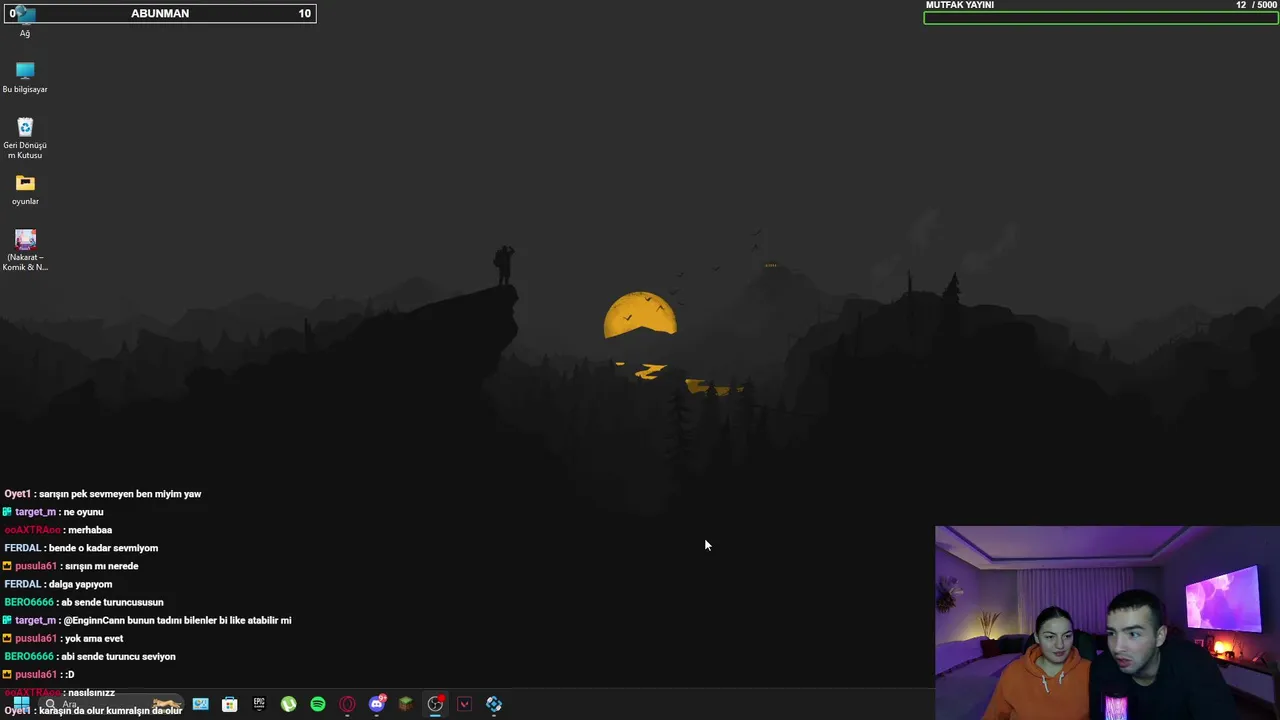The width and height of the screenshot is (1280, 720).
Task: Select the Geri Dönüşüm Kutusu recycle bin
Action: tap(25, 138)
